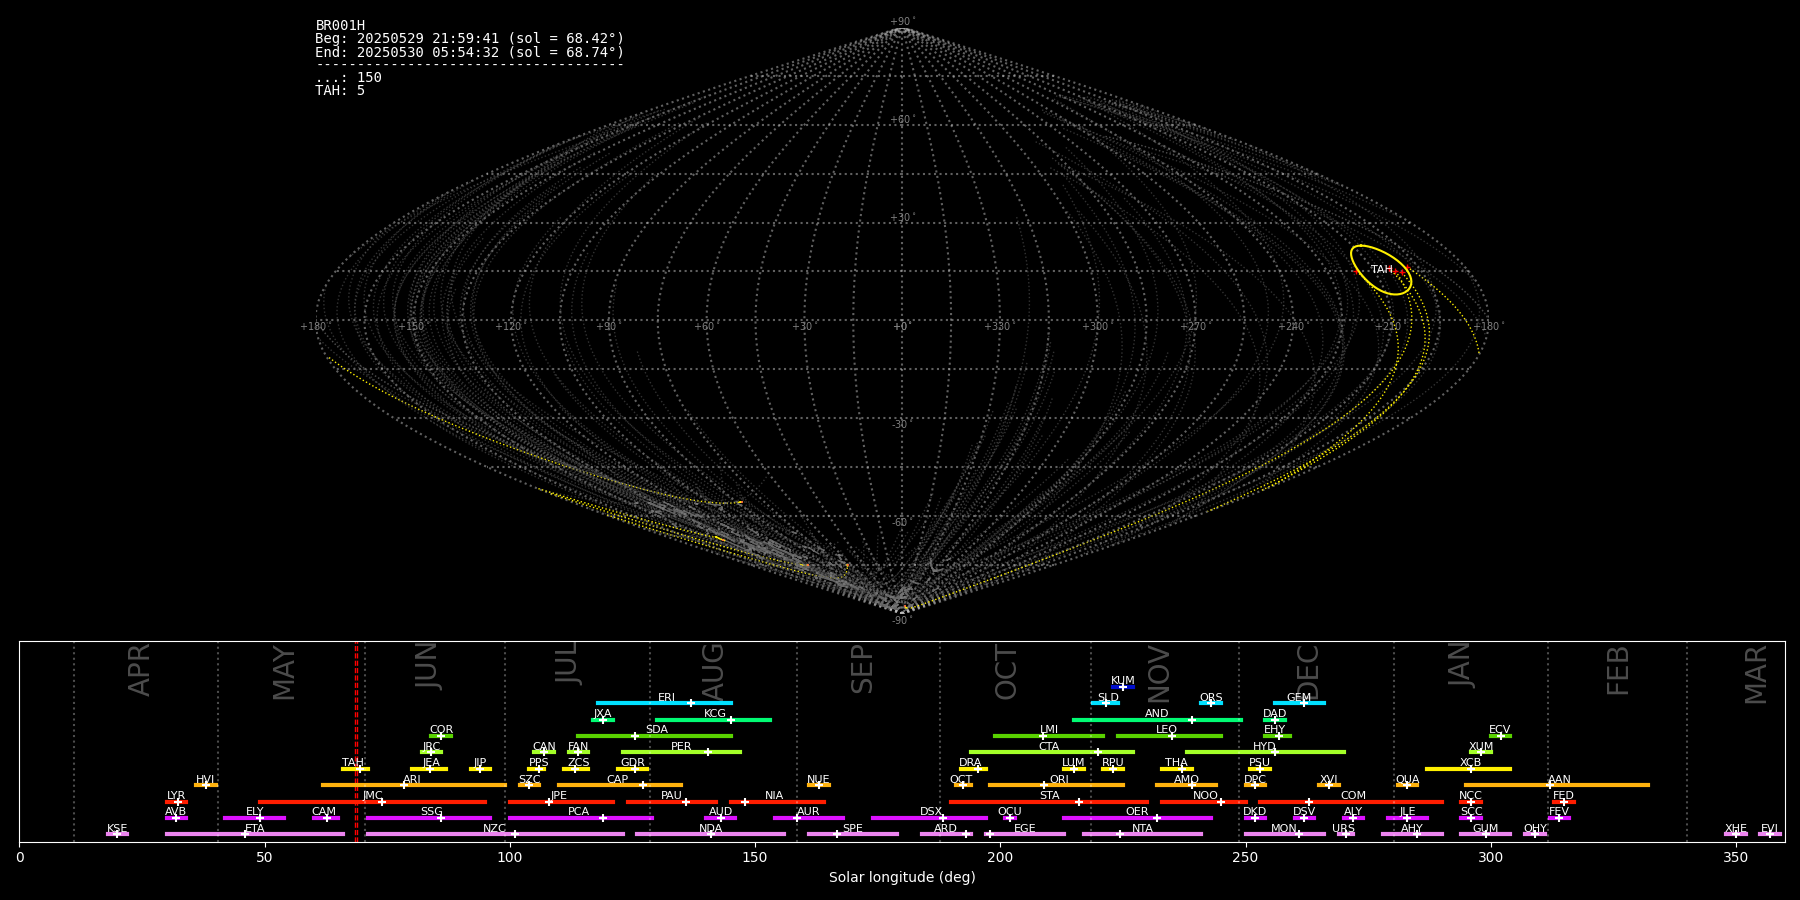Click the SPE shower label
The width and height of the screenshot is (1800, 900).
click(x=852, y=829)
